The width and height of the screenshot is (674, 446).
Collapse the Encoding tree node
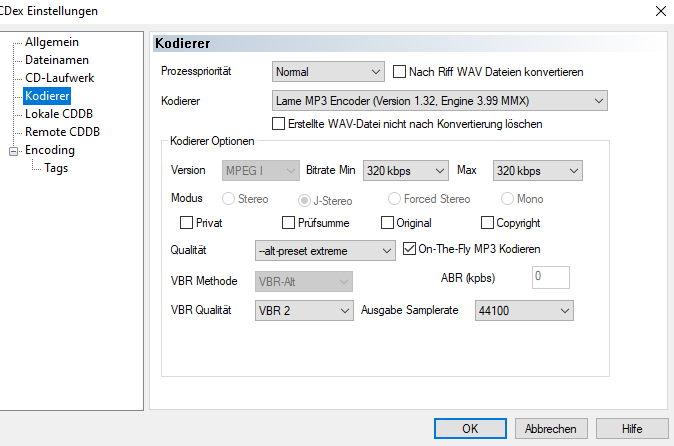click(x=13, y=151)
